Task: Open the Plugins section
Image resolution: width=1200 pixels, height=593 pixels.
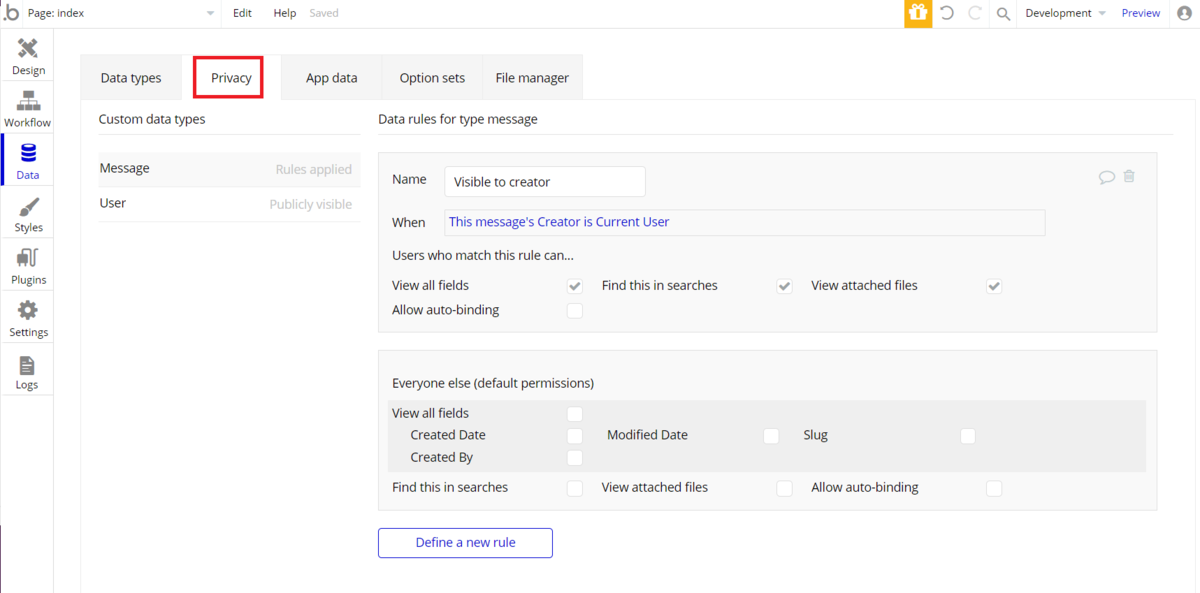Action: coord(28,266)
